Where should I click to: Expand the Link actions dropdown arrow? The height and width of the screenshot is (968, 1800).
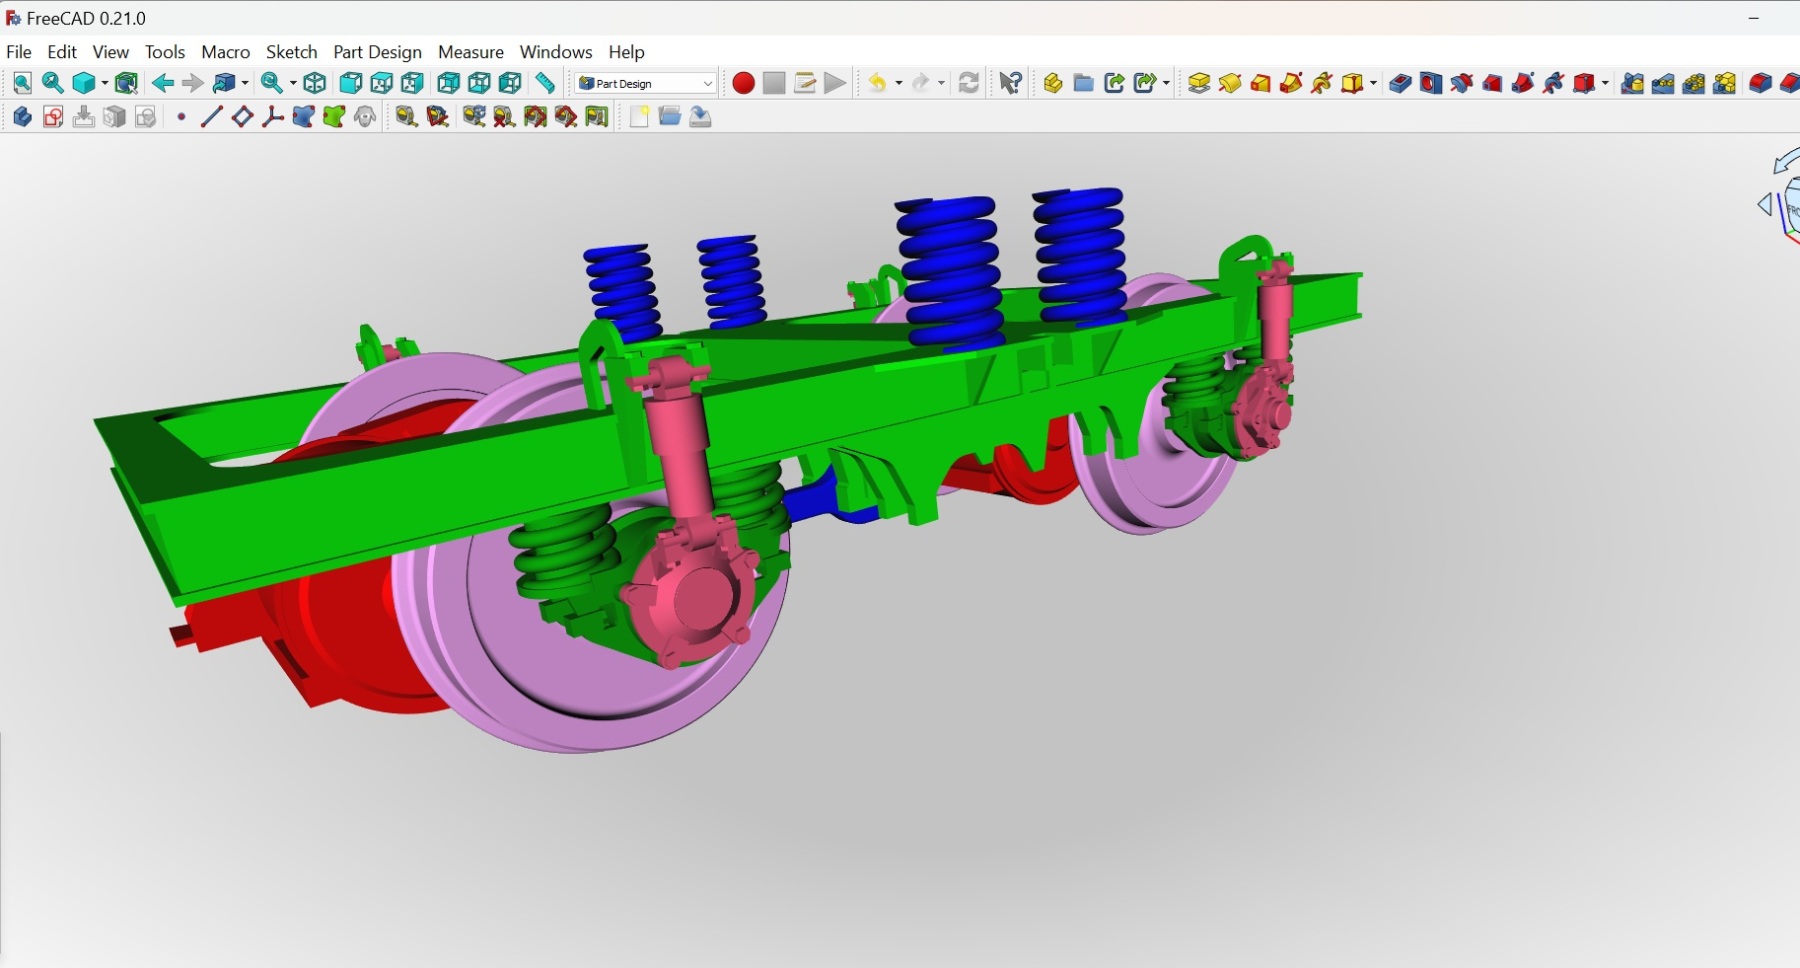[x=1166, y=83]
